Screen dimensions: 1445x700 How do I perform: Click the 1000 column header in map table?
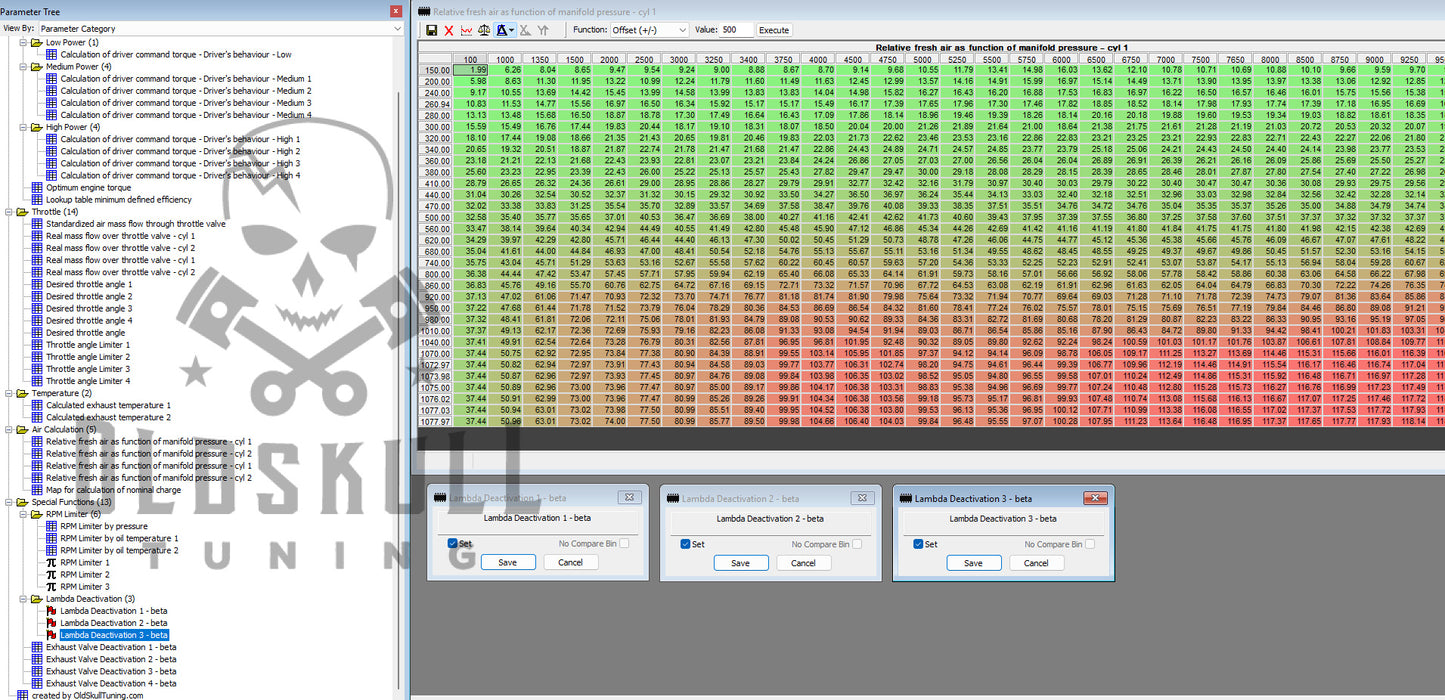(x=503, y=59)
